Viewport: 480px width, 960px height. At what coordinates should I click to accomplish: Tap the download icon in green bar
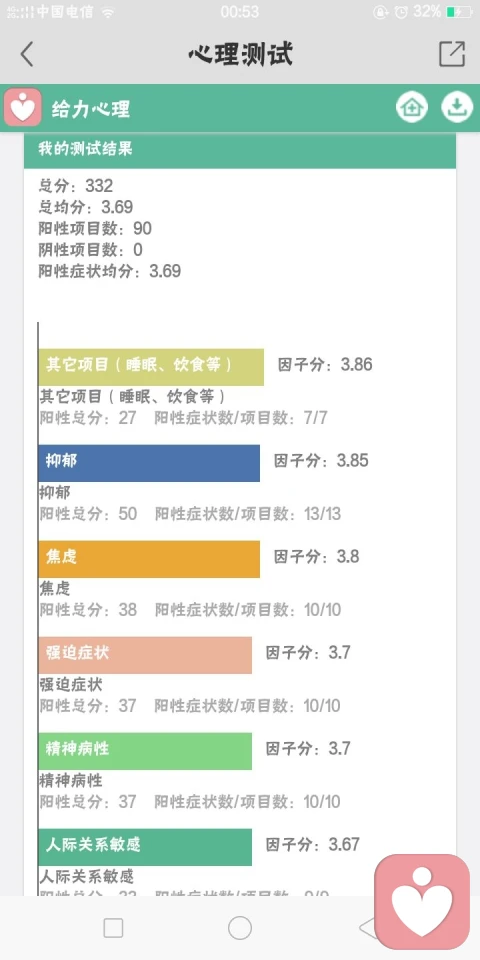[x=457, y=107]
